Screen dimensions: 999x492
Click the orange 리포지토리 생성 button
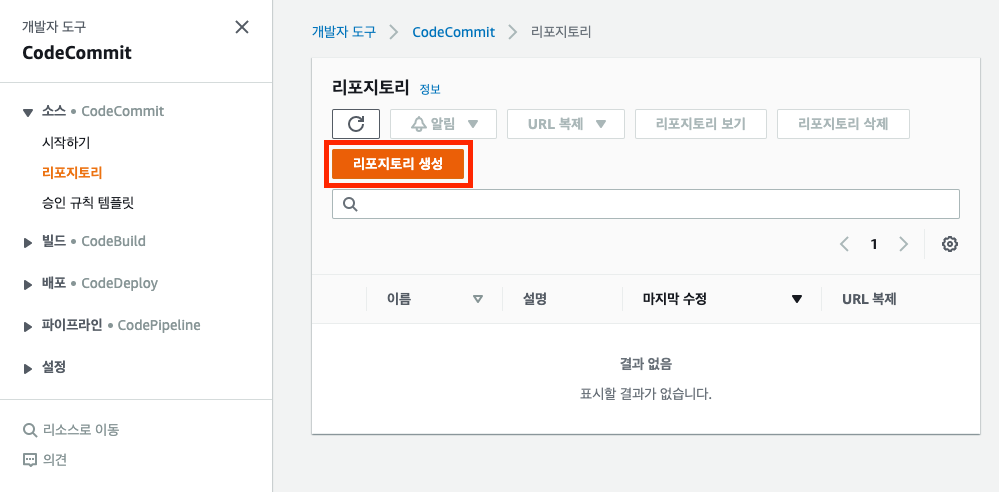[398, 164]
